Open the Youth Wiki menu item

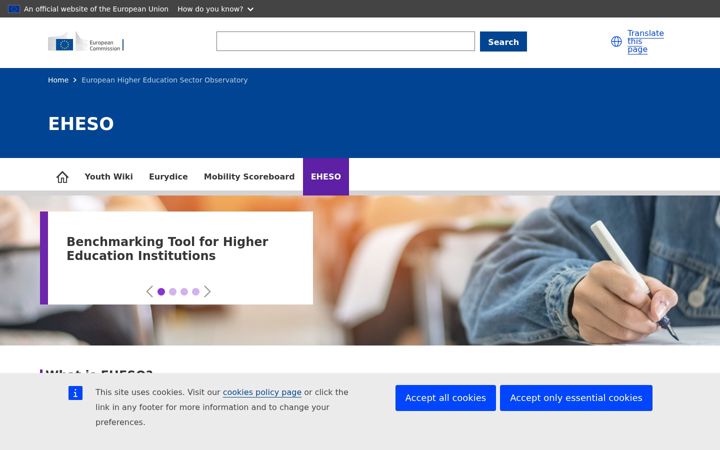[x=109, y=177]
